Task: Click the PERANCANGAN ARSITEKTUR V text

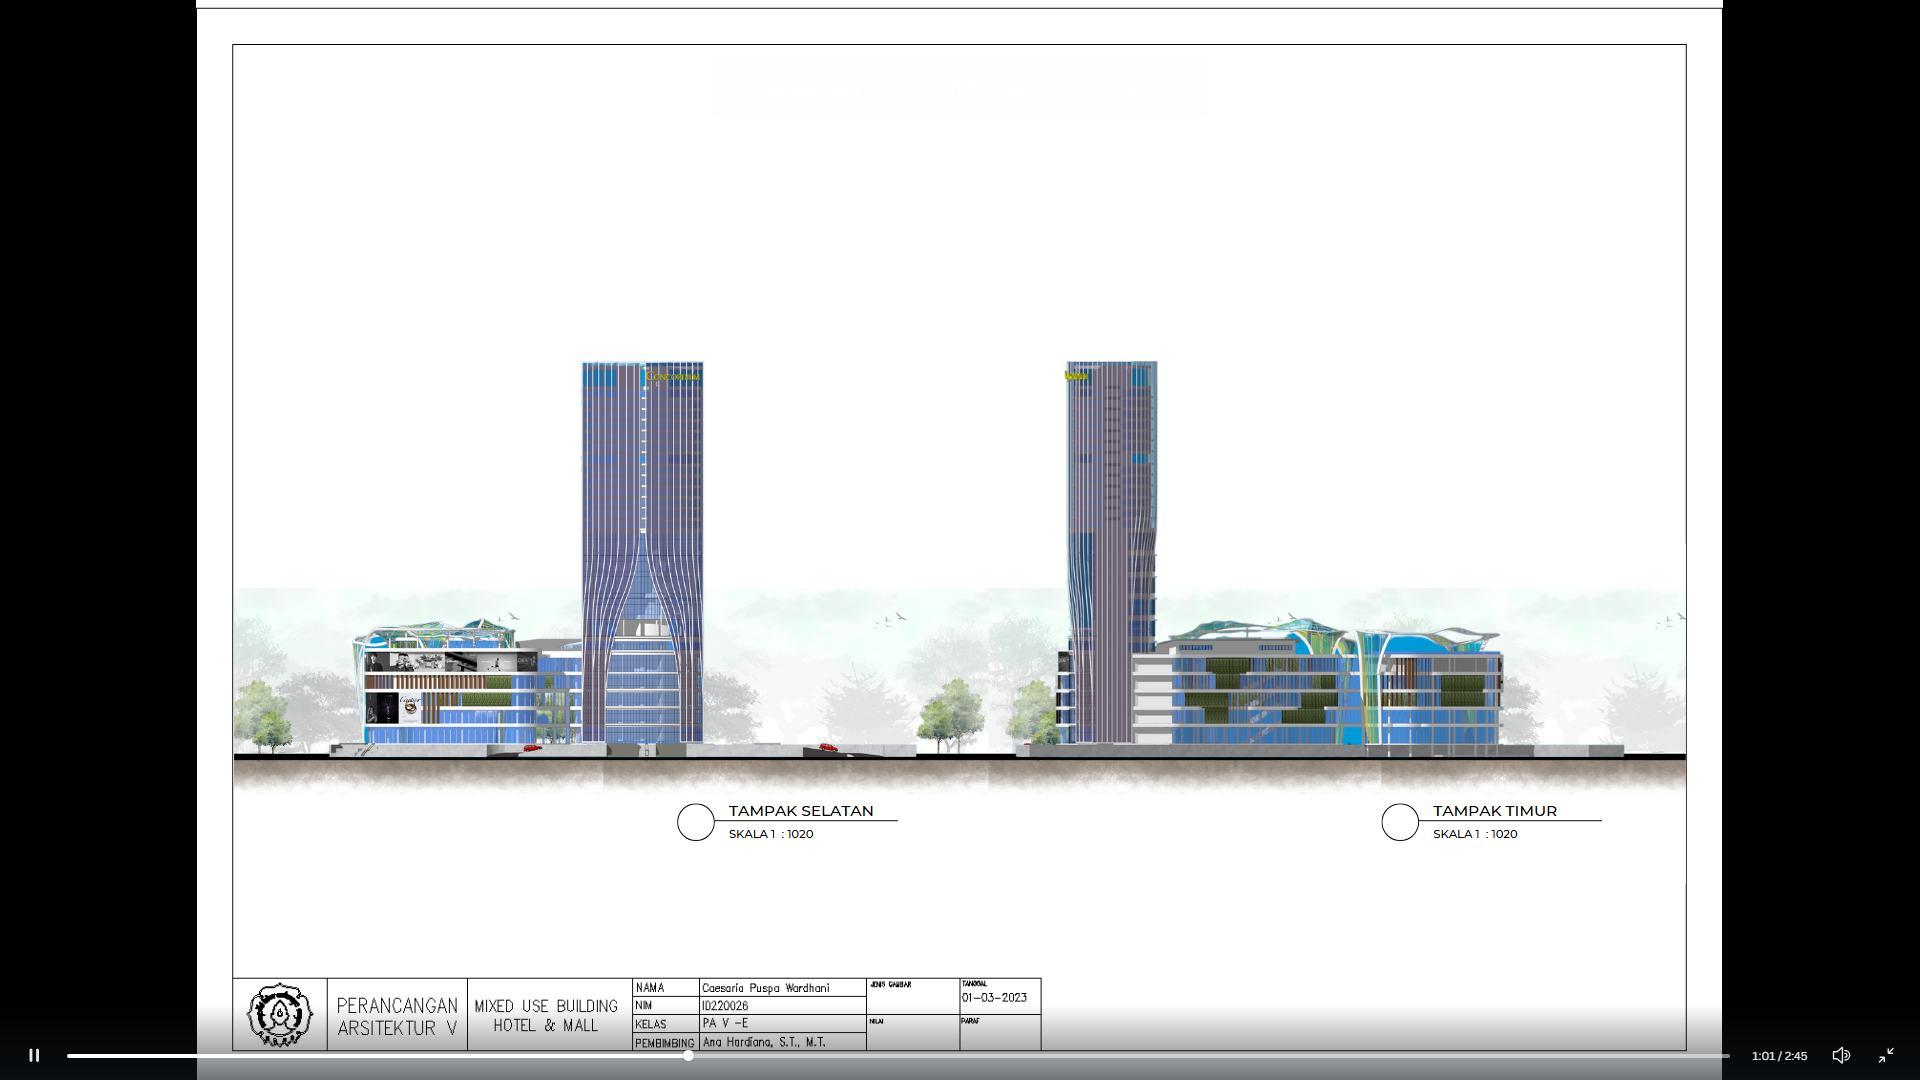Action: 397,1017
